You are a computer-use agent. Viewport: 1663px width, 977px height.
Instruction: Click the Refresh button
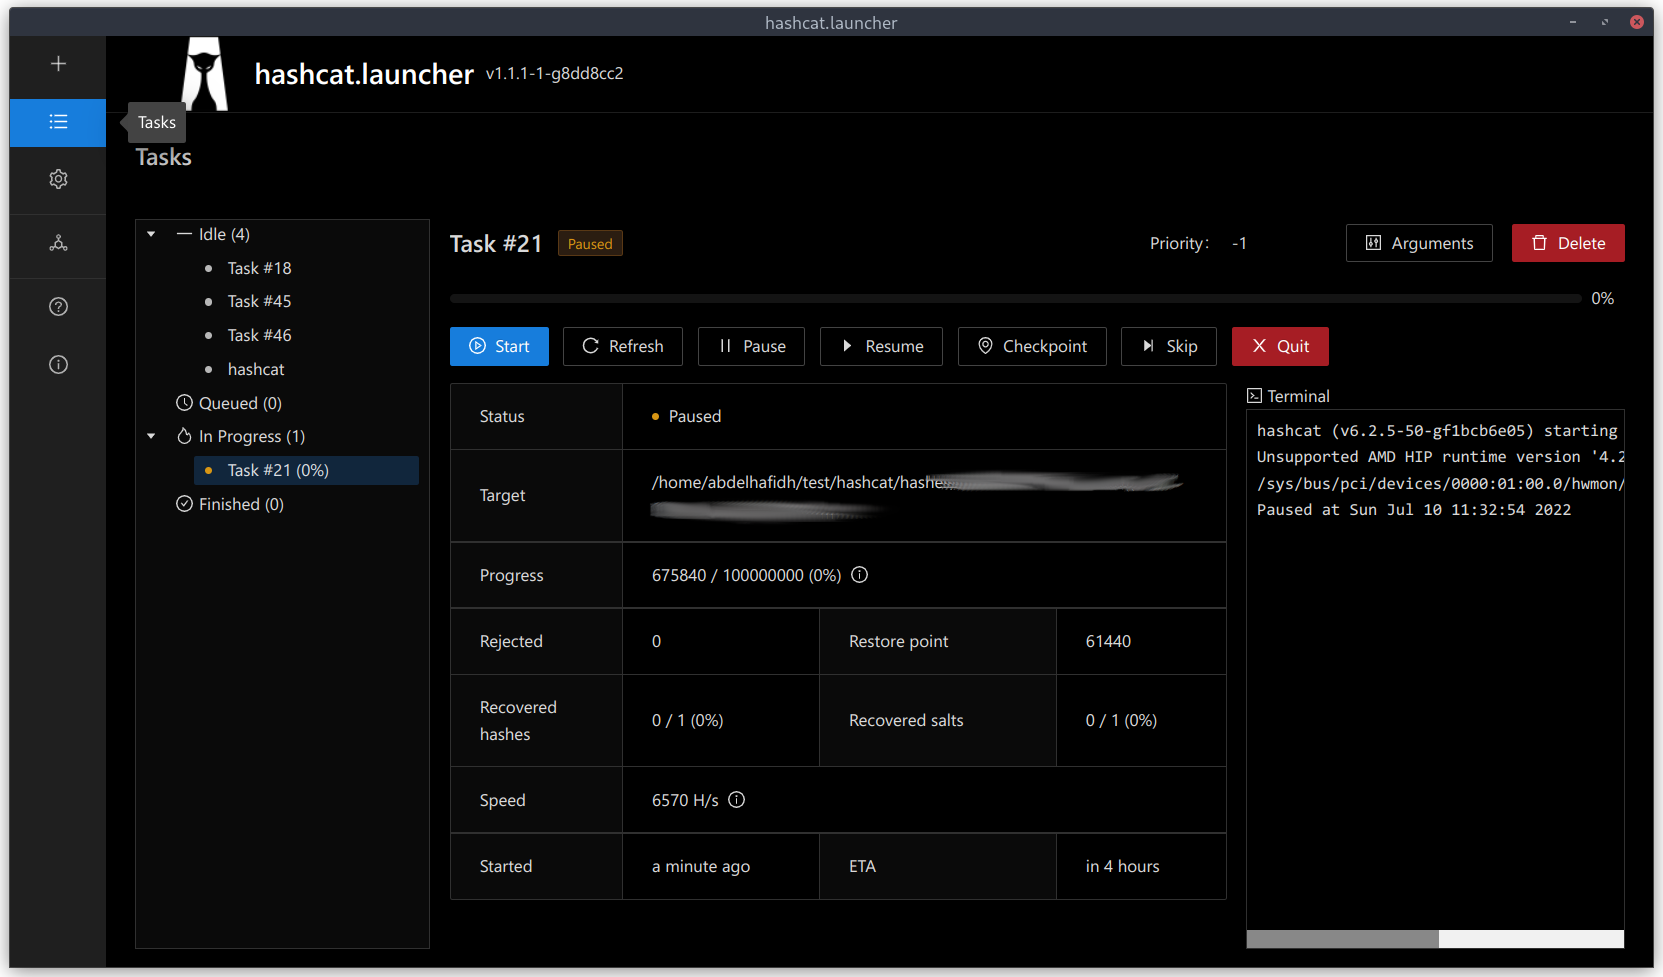[623, 346]
